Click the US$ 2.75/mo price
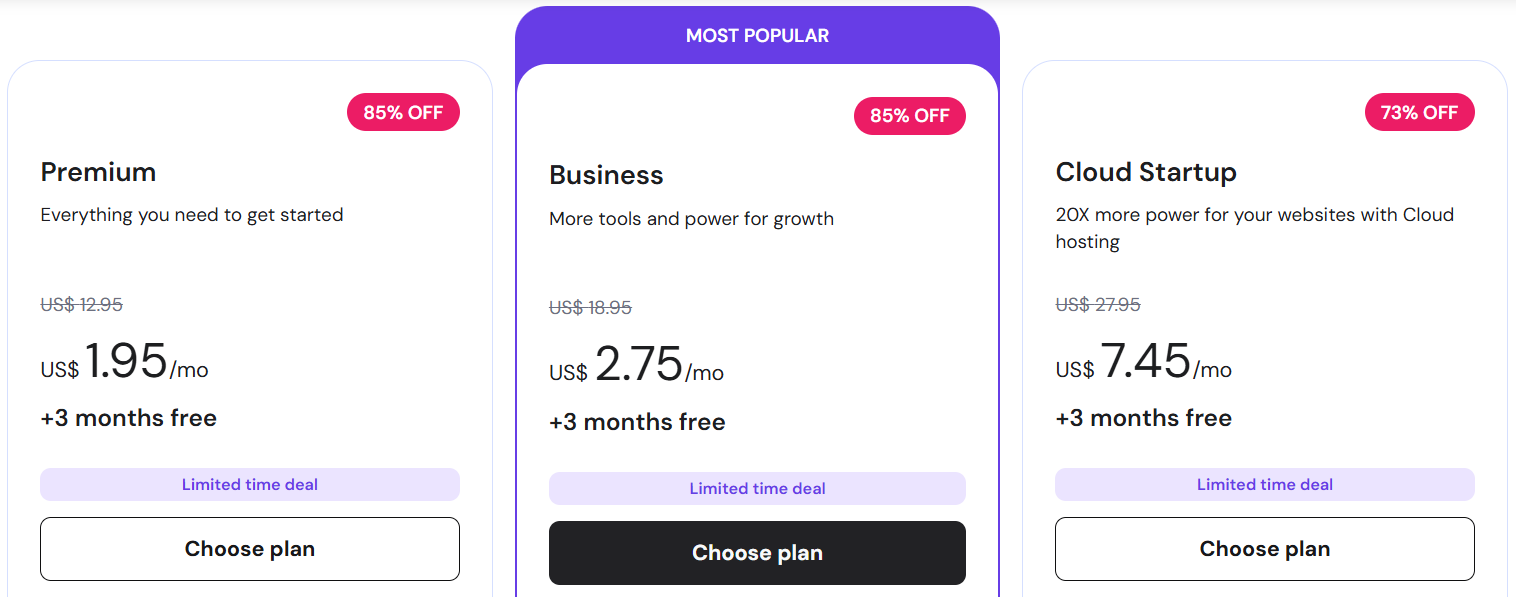 point(637,366)
